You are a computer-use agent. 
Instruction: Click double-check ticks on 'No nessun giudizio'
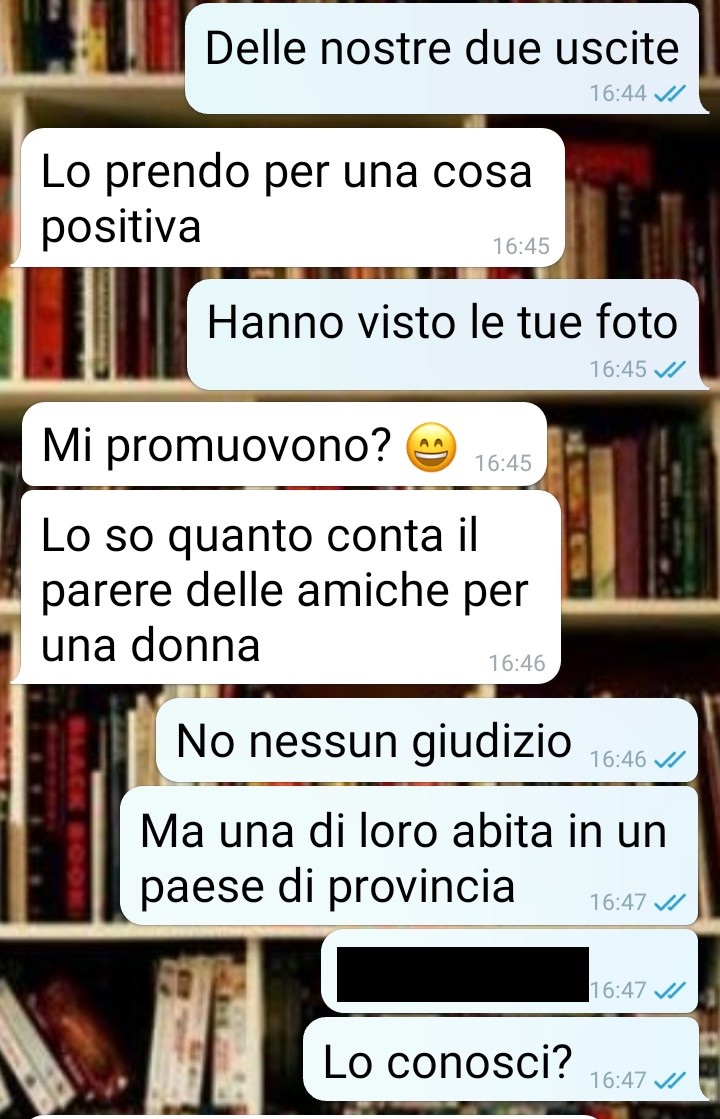670,759
